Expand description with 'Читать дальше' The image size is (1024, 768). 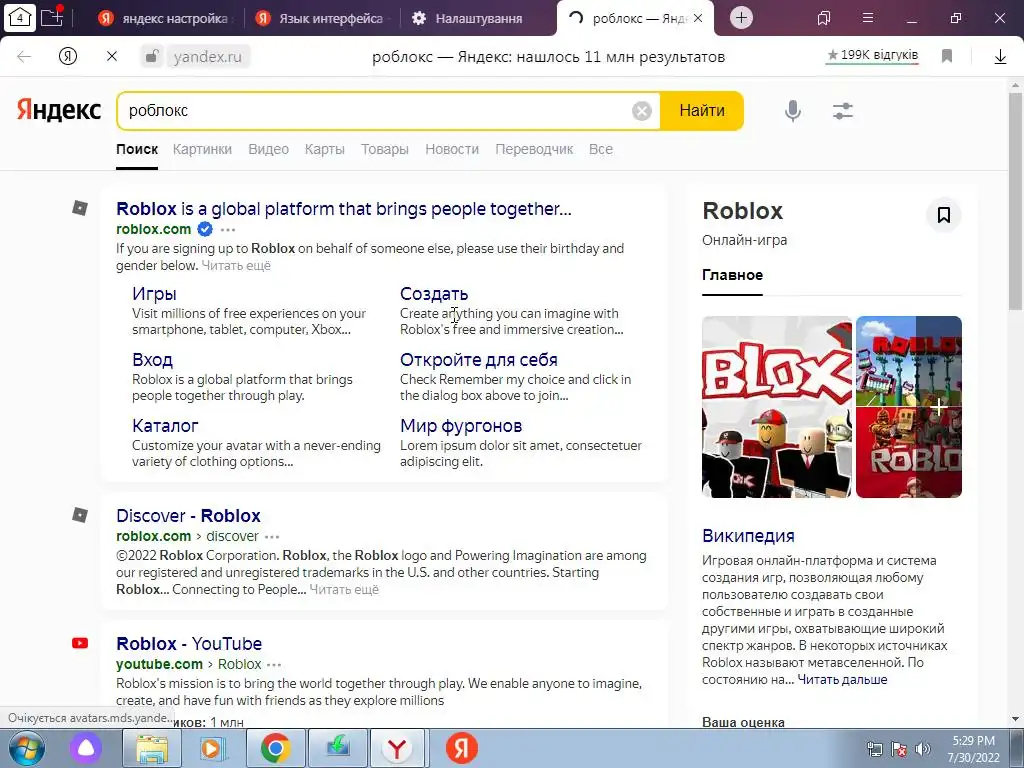pos(842,680)
